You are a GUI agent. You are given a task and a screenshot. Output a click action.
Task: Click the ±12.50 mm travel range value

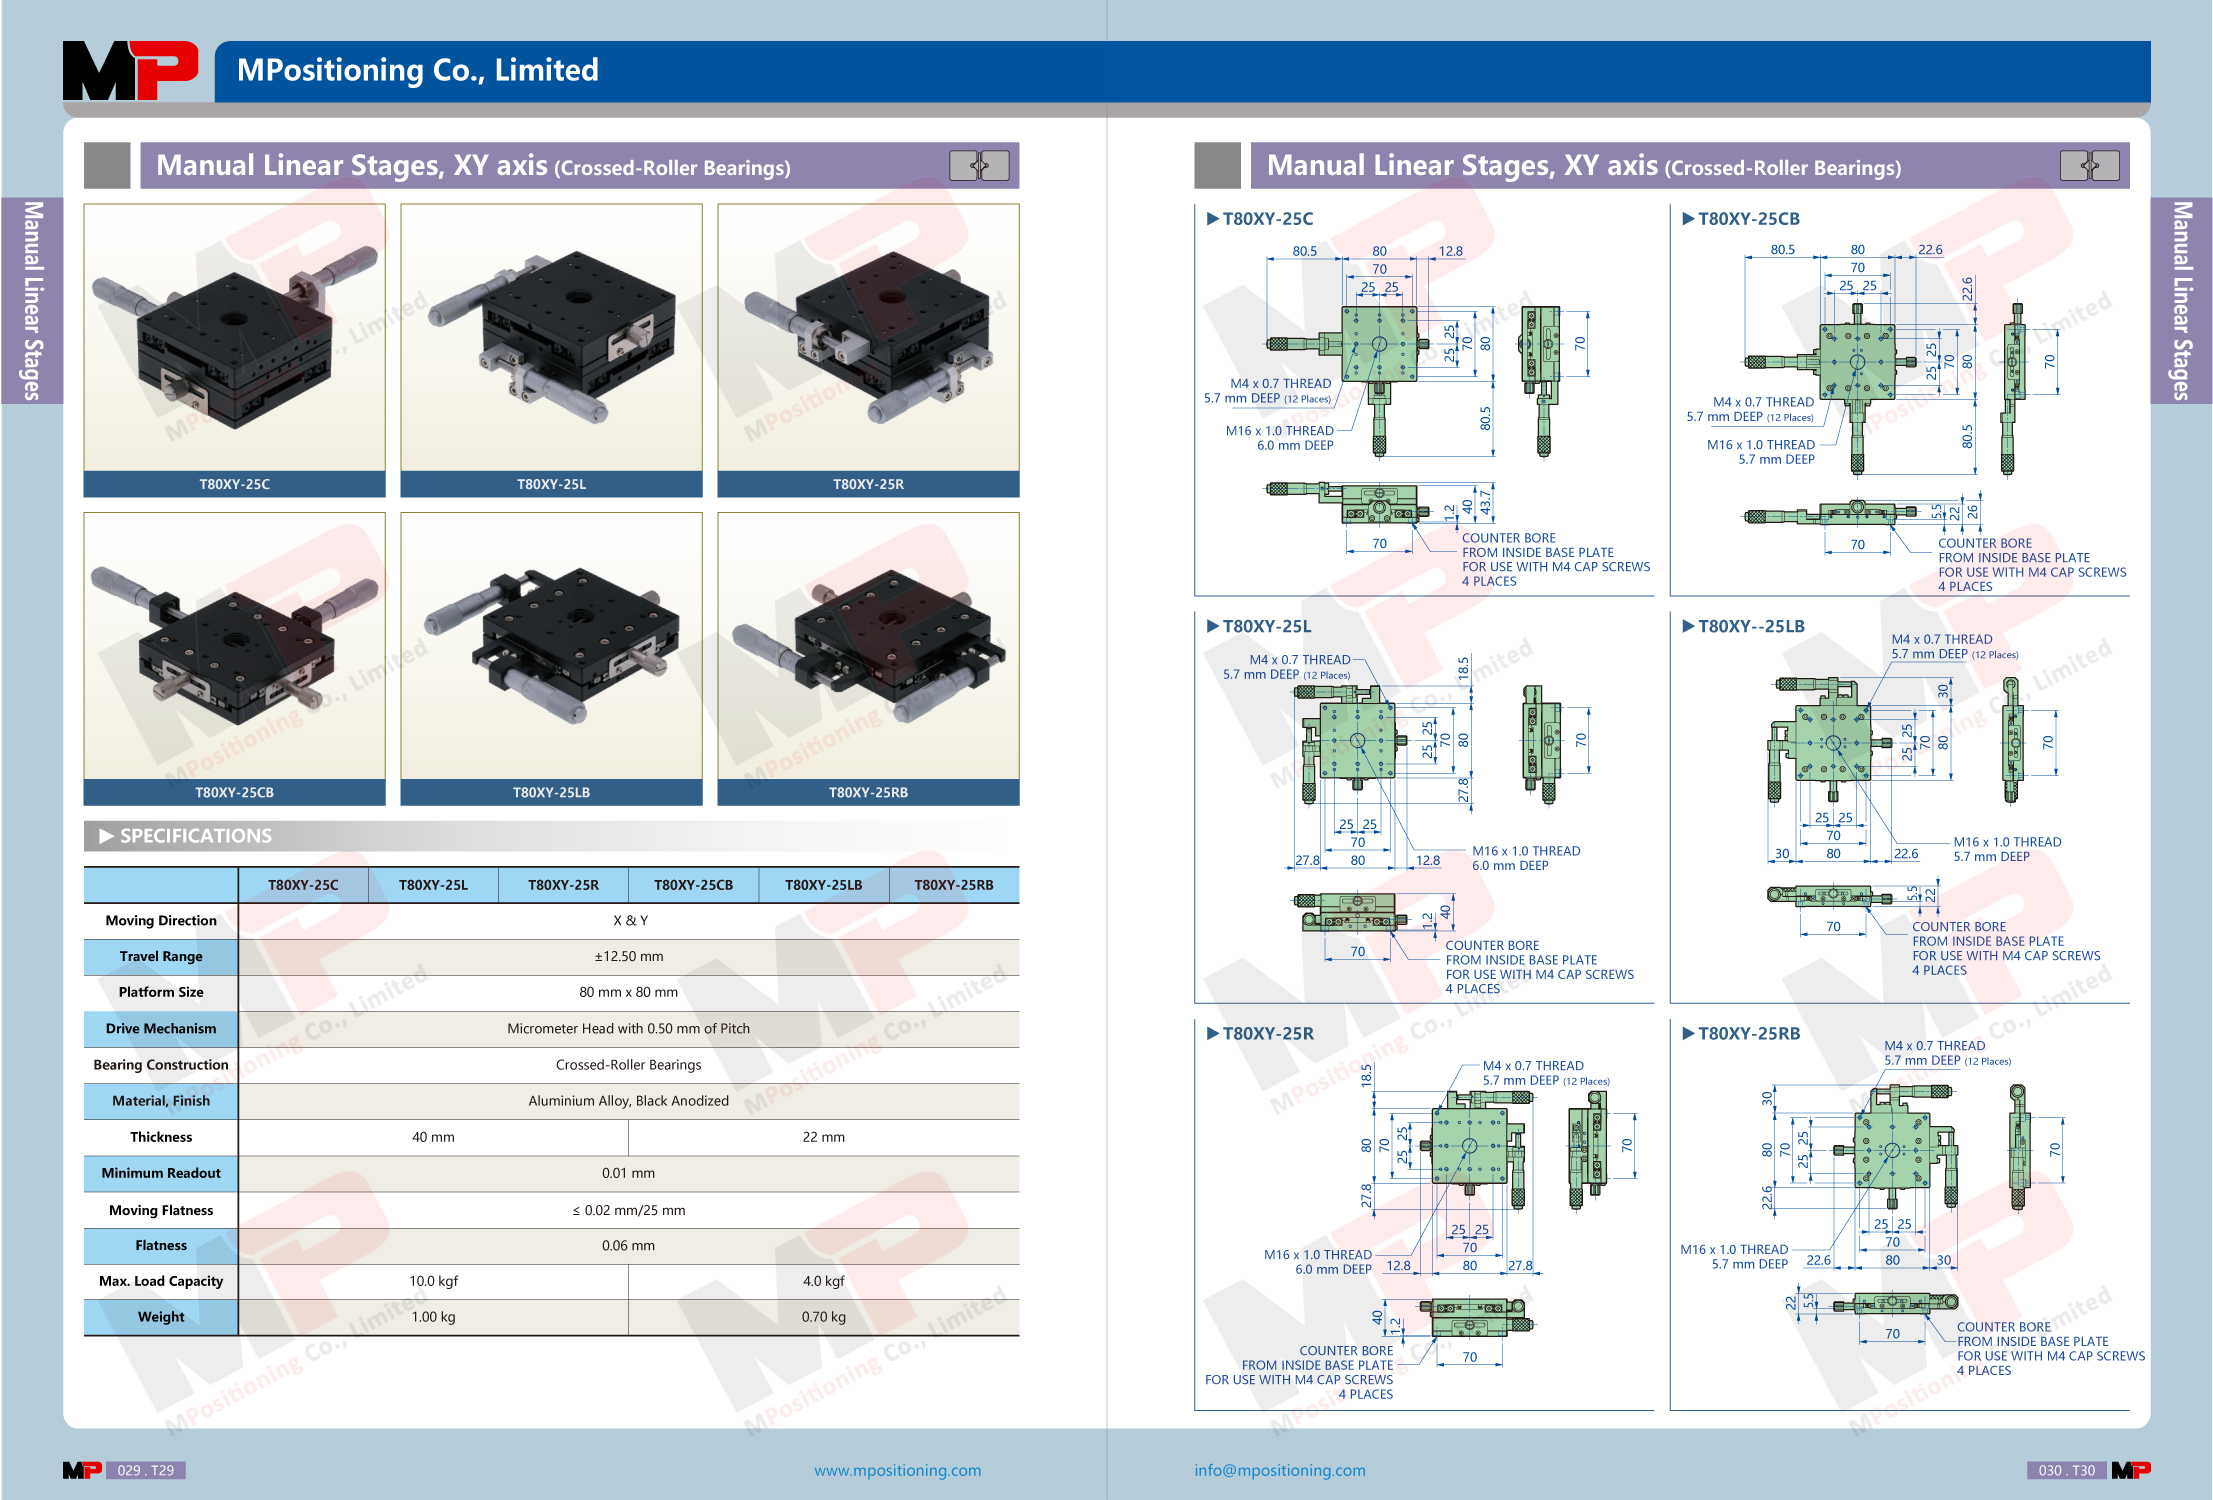point(629,957)
